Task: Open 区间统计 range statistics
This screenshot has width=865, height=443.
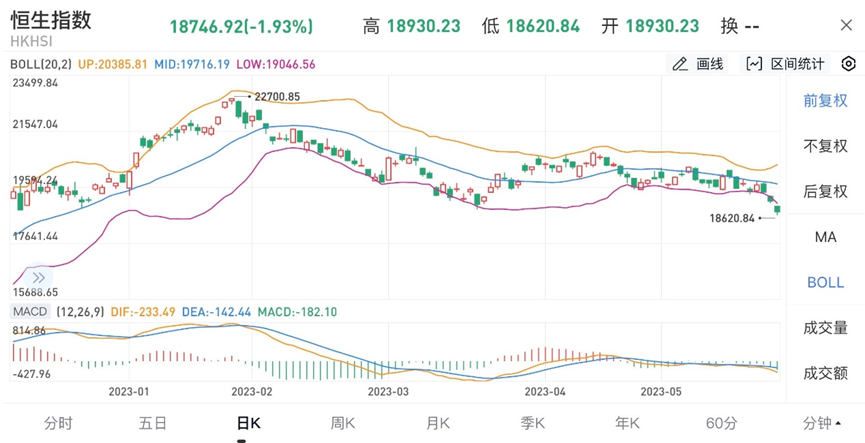Action: click(x=785, y=64)
